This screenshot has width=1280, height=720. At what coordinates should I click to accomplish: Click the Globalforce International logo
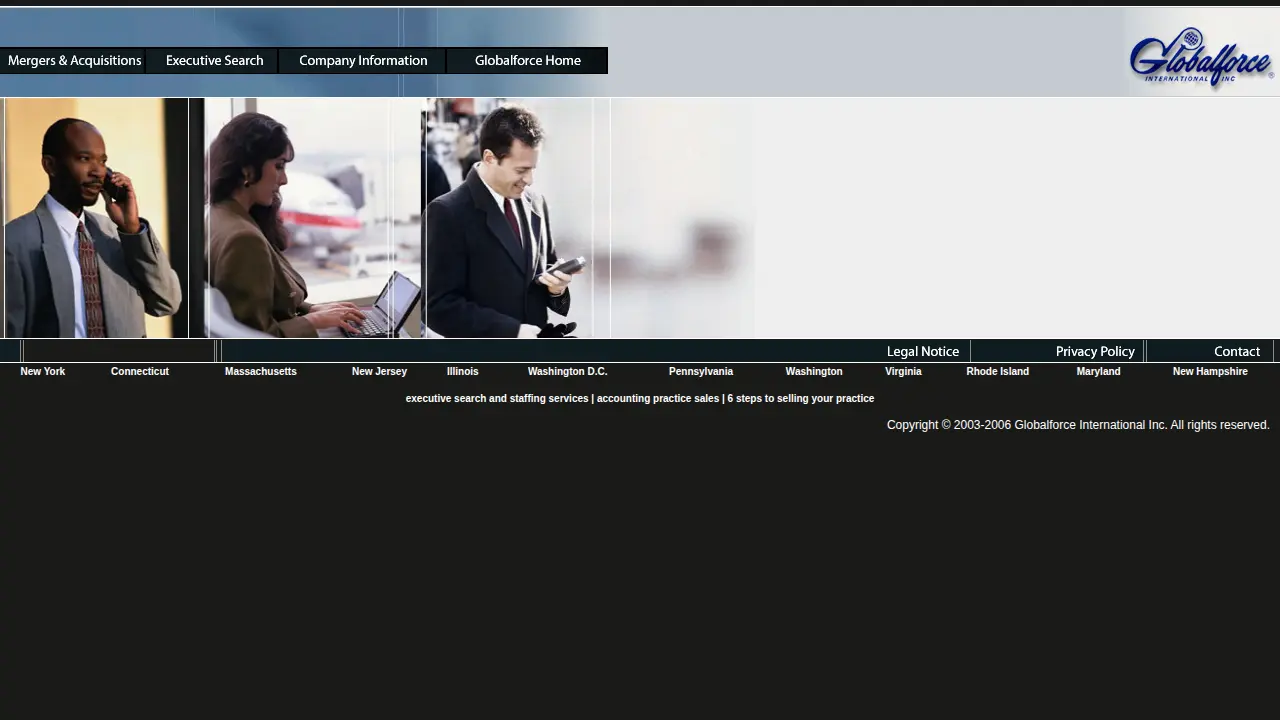1201,56
